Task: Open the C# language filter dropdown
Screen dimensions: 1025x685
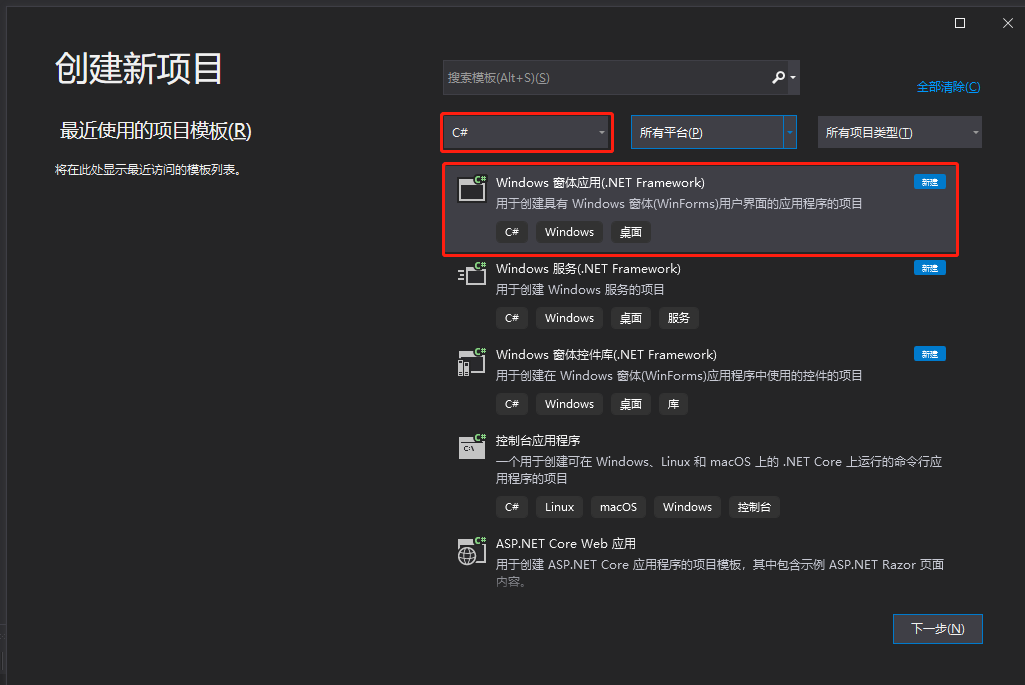Action: click(528, 133)
